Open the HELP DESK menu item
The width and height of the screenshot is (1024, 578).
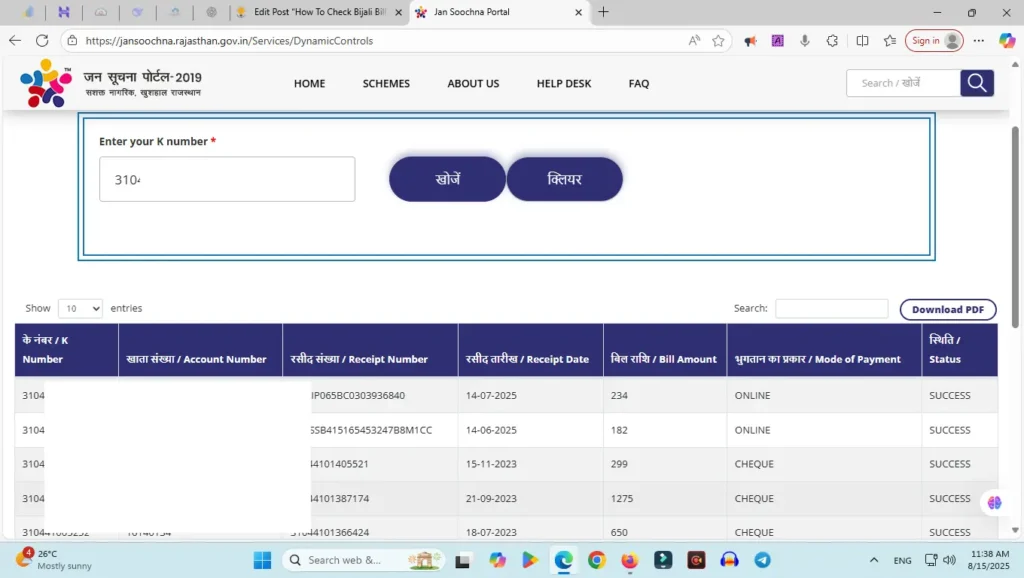[564, 83]
